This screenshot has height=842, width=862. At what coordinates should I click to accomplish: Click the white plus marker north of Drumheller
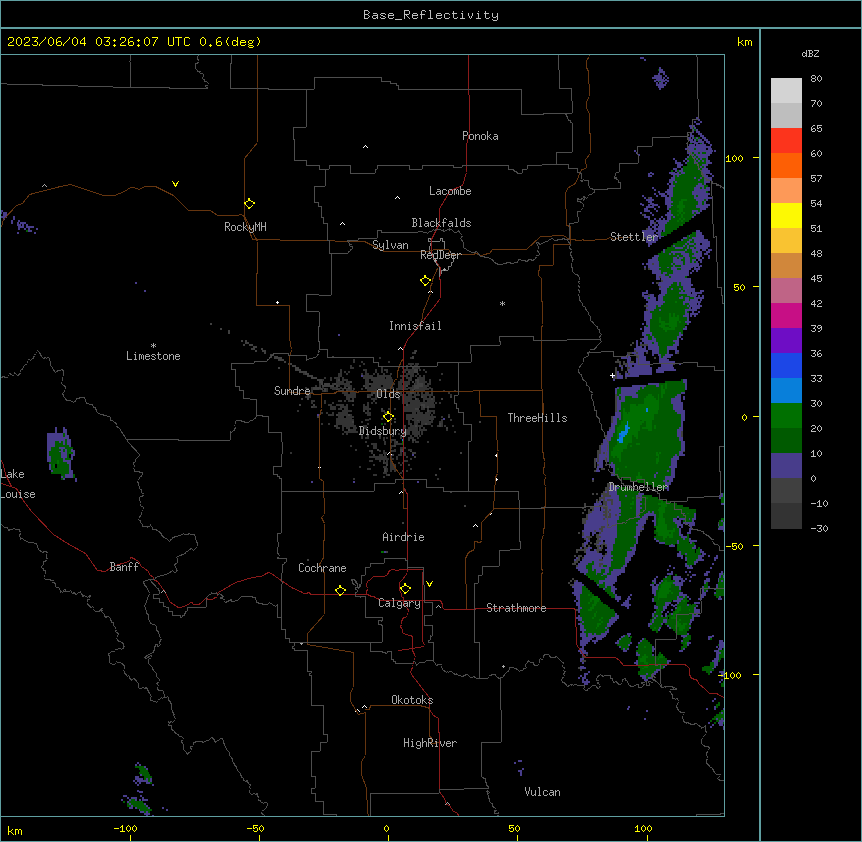(612, 375)
